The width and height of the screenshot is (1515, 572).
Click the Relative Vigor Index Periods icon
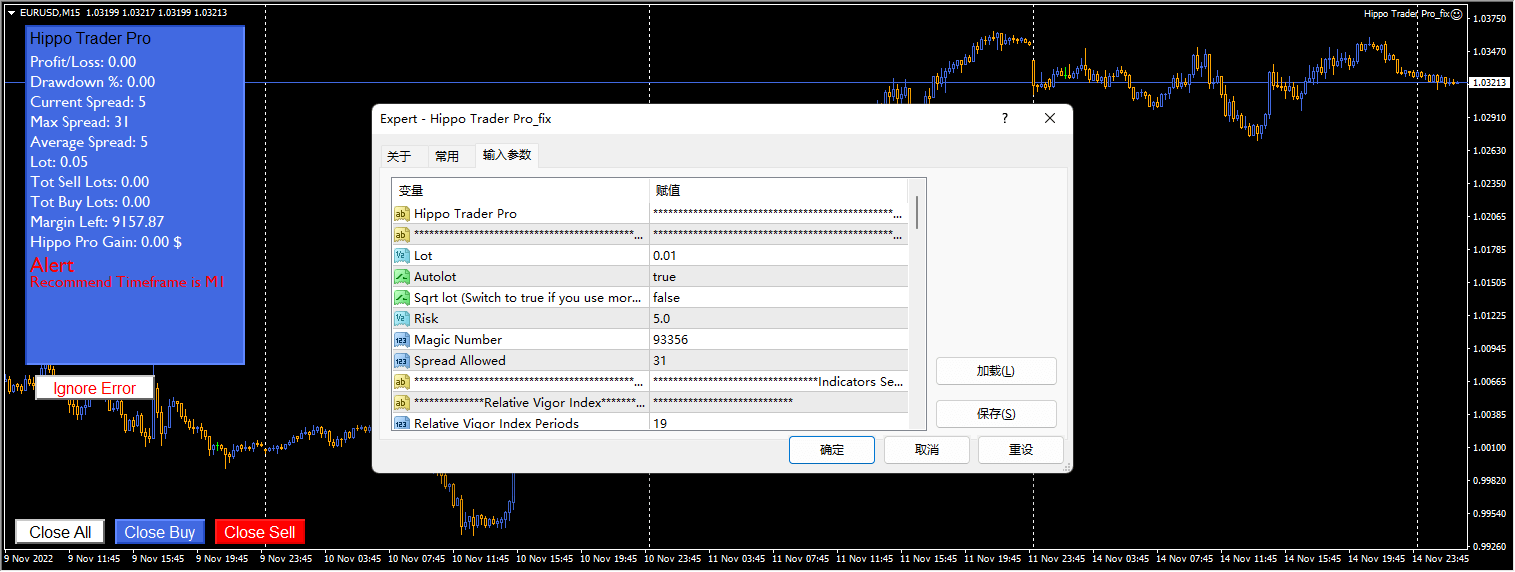(401, 424)
